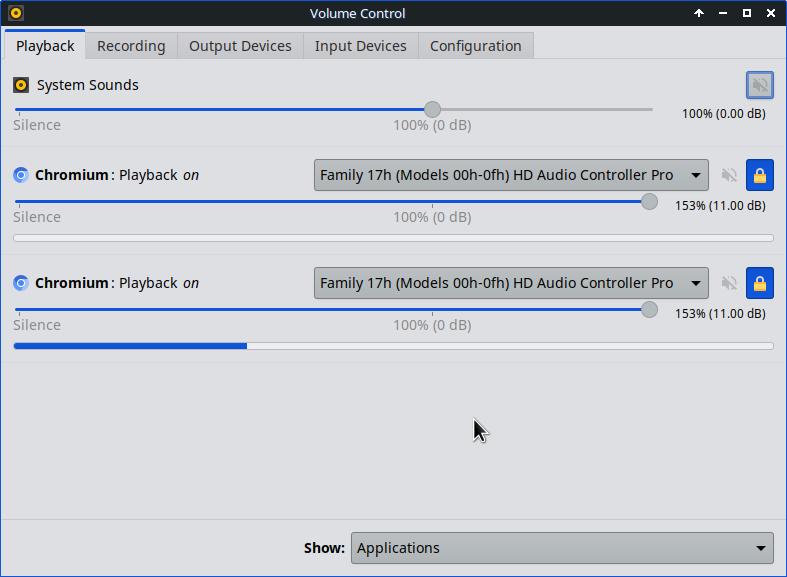This screenshot has width=787, height=577.
Task: Click the System Sounds speaker icon
Action: [21, 85]
